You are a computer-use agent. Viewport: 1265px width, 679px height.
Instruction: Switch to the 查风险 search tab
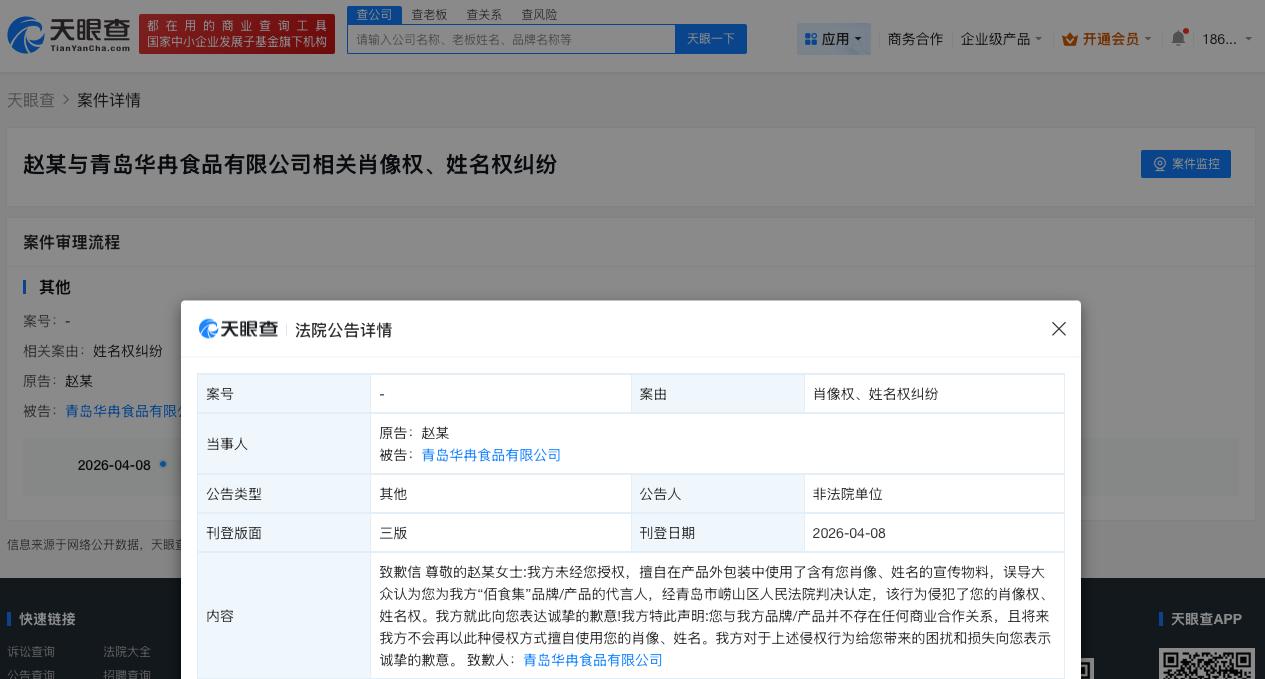click(539, 14)
